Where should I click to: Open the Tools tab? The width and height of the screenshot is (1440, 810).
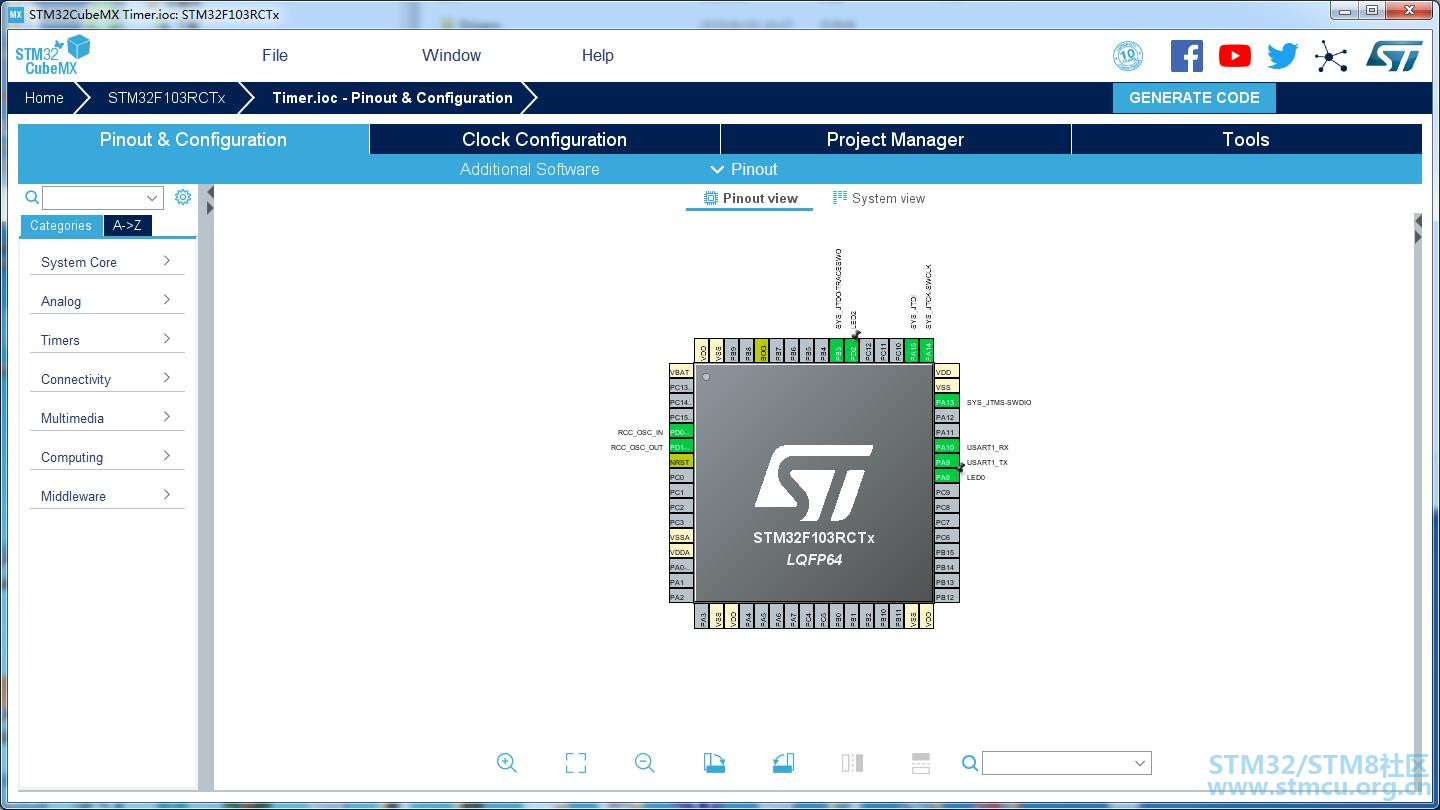1246,139
